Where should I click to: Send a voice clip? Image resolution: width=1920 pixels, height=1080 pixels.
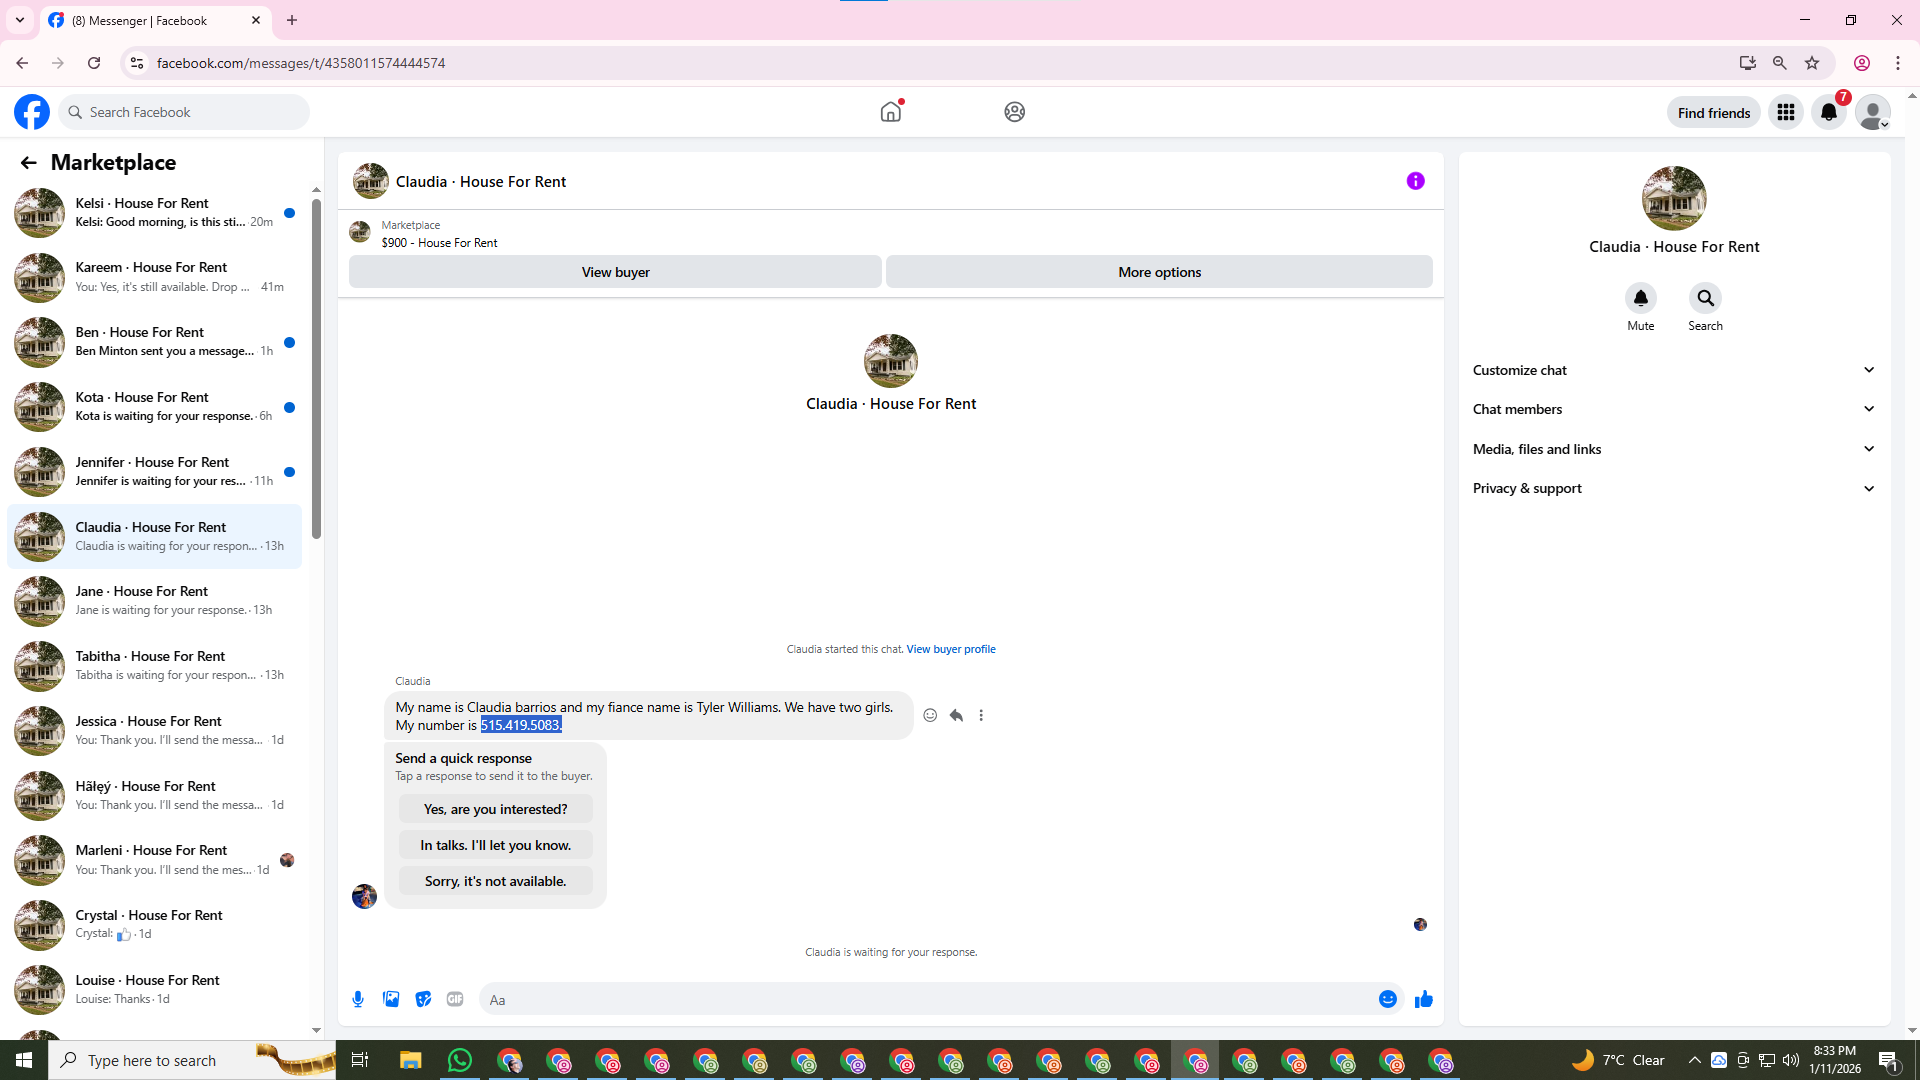coord(358,999)
